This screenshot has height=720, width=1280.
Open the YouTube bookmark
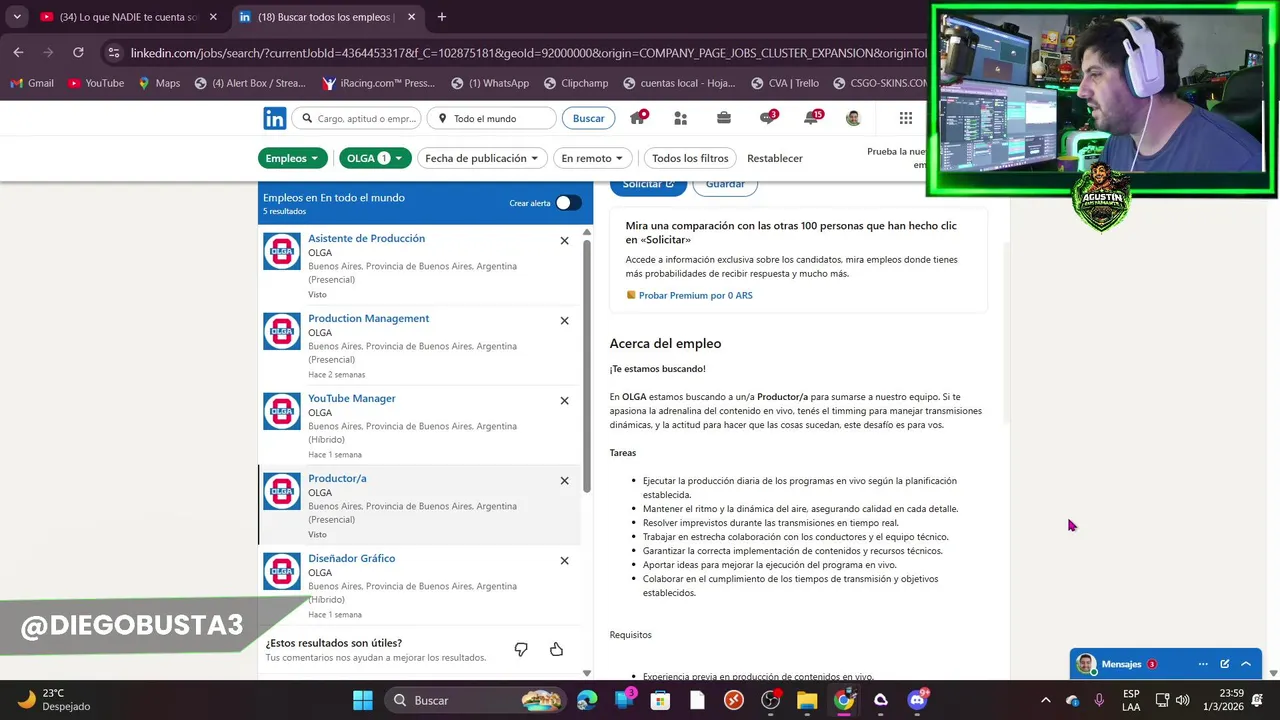[96, 83]
